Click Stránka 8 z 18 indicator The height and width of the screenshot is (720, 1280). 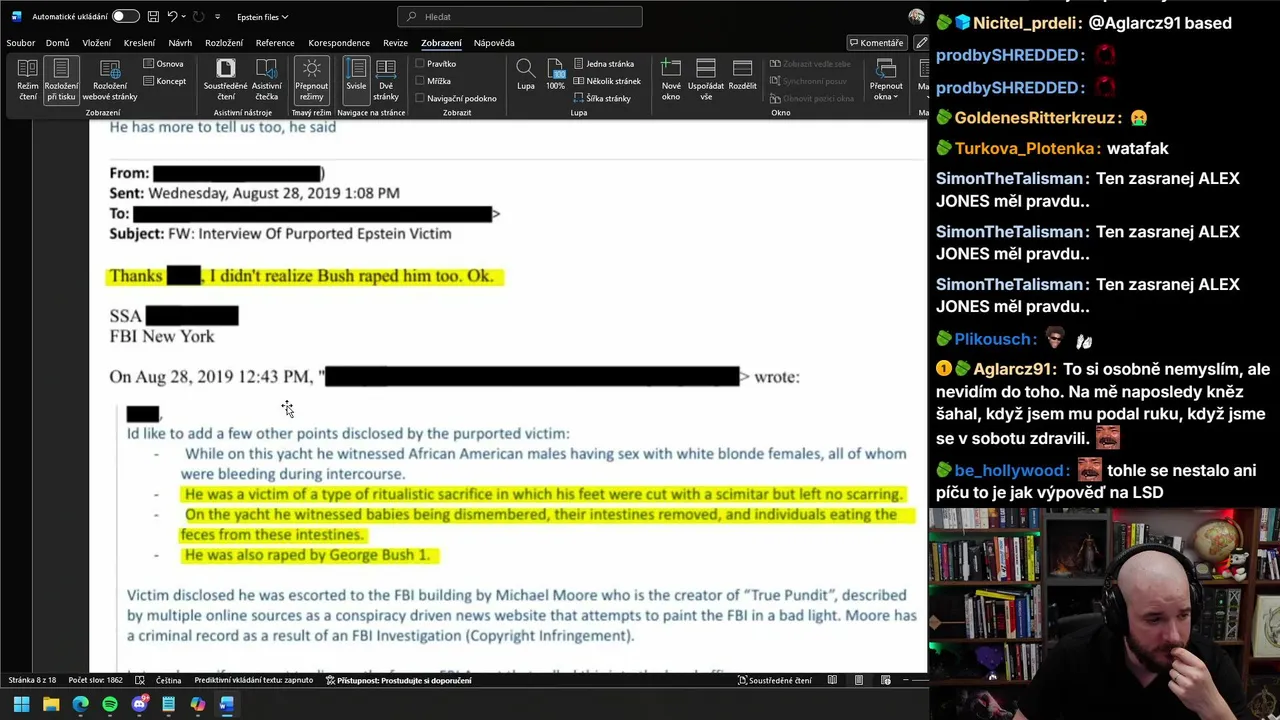pos(32,680)
